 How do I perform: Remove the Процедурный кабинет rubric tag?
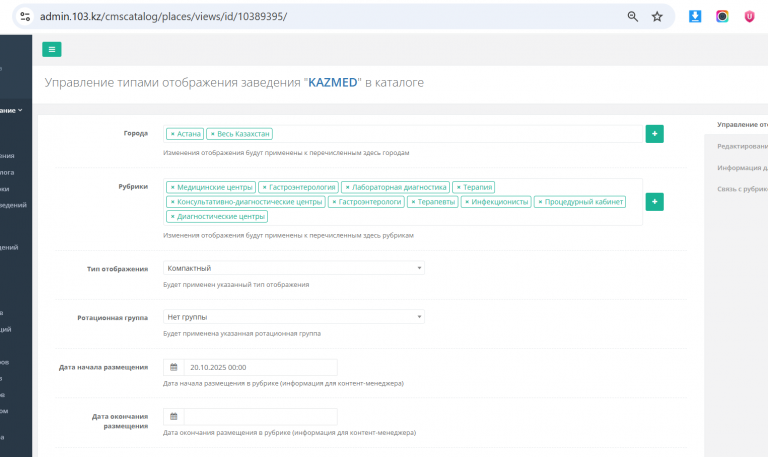(539, 202)
